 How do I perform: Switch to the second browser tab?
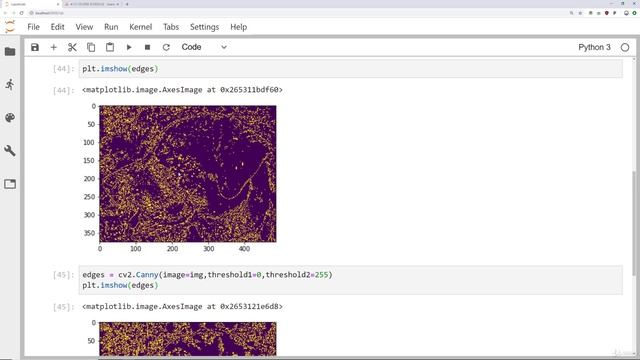click(x=92, y=4)
